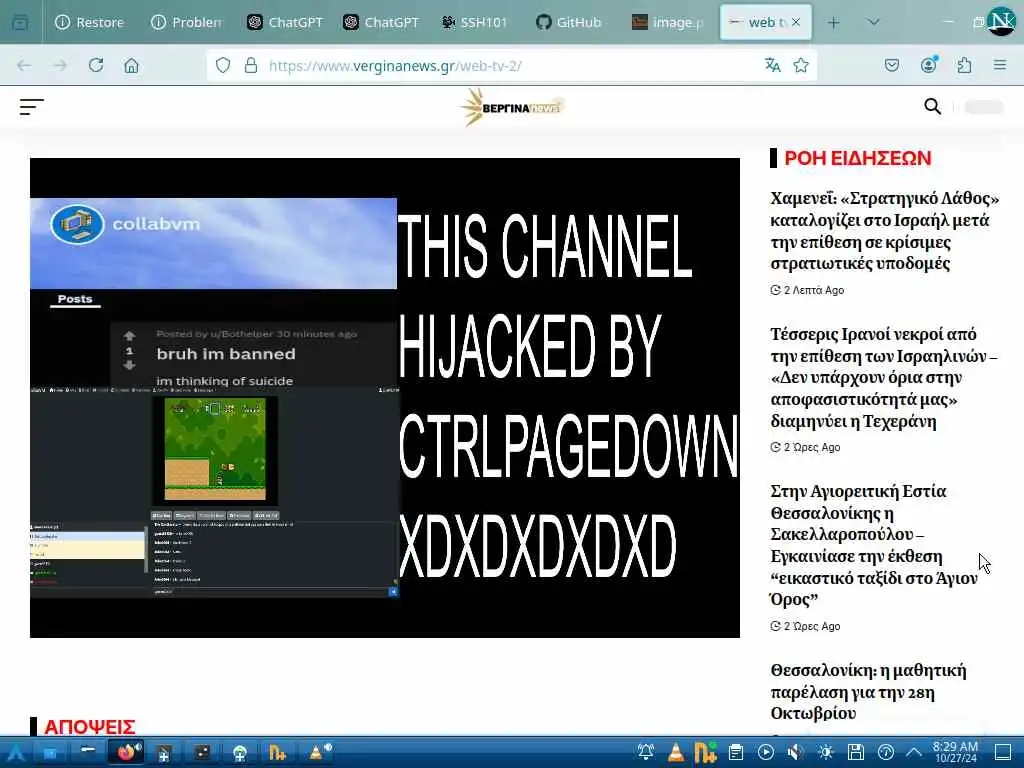Translate this page using address bar icon
This screenshot has height=768, width=1024.
click(x=773, y=65)
